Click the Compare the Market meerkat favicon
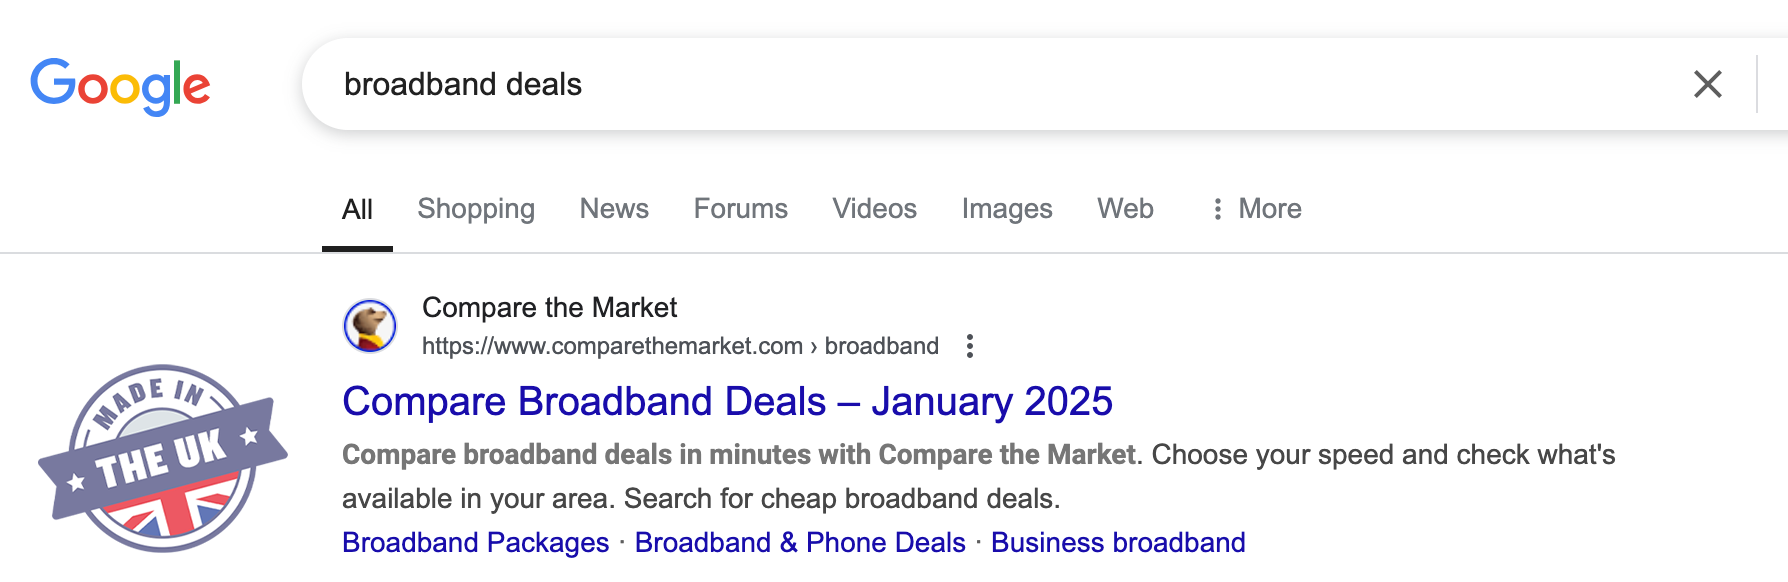1788x582 pixels. [x=370, y=326]
